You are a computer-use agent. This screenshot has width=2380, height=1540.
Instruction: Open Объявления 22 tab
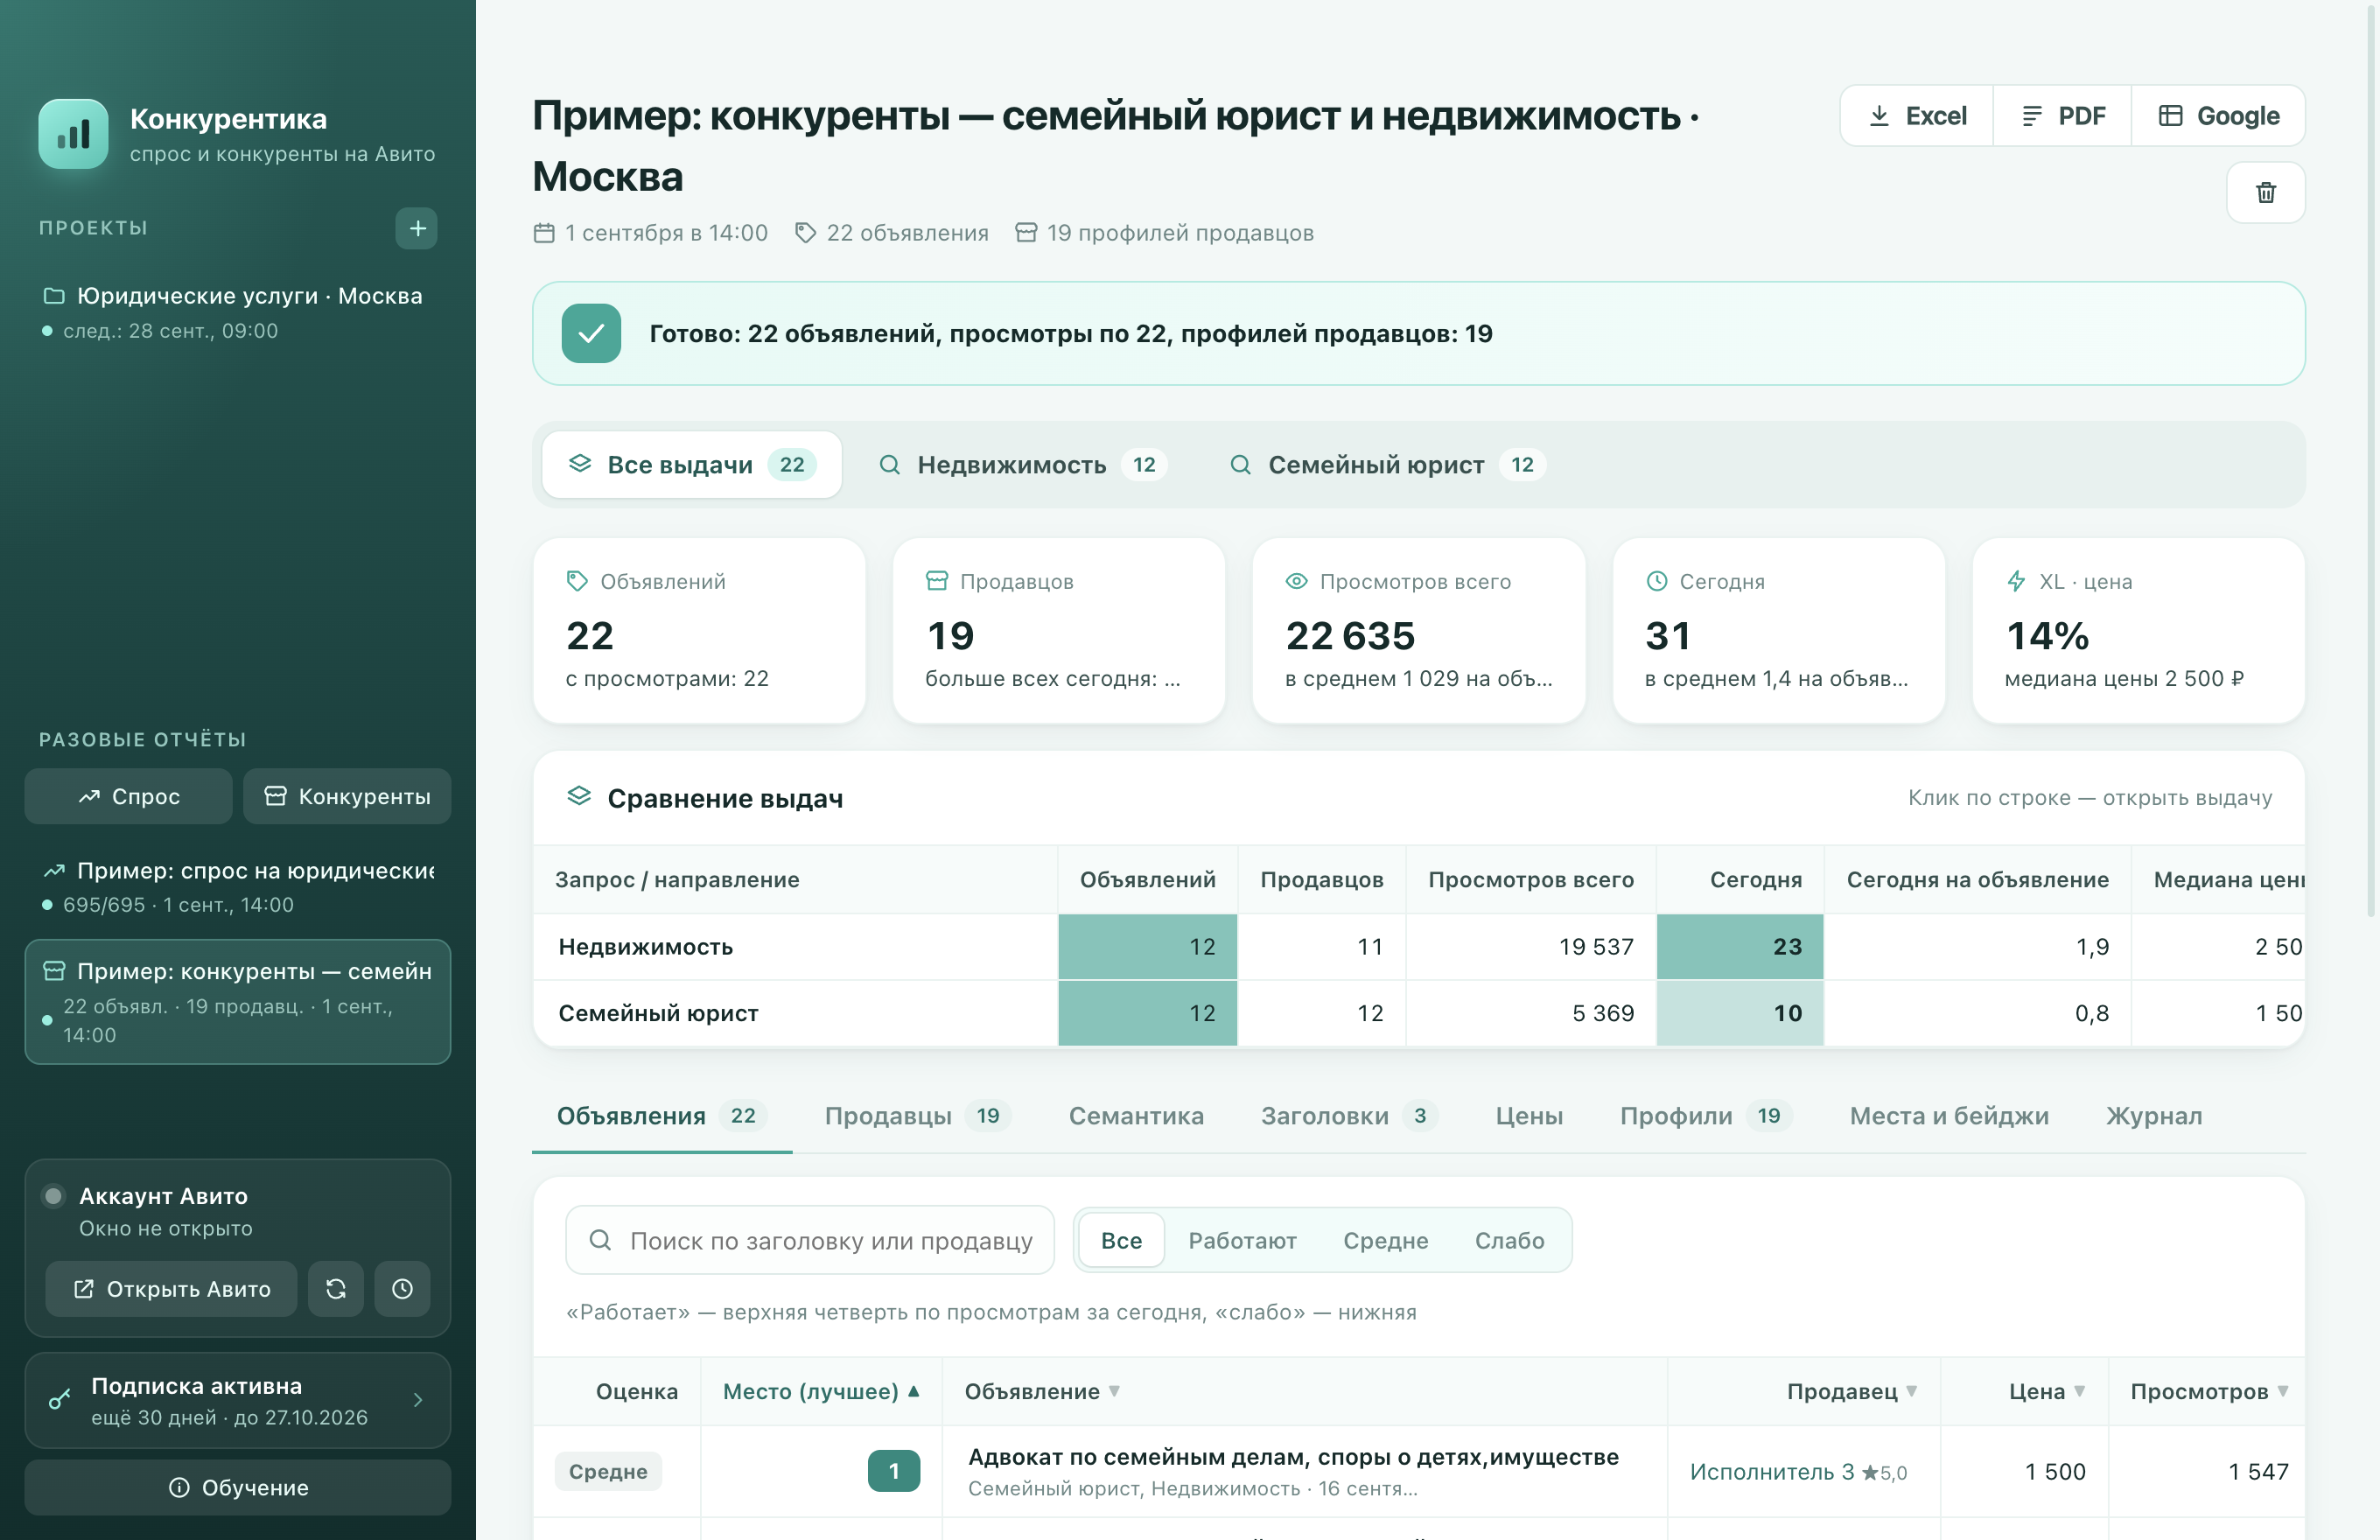click(662, 1116)
